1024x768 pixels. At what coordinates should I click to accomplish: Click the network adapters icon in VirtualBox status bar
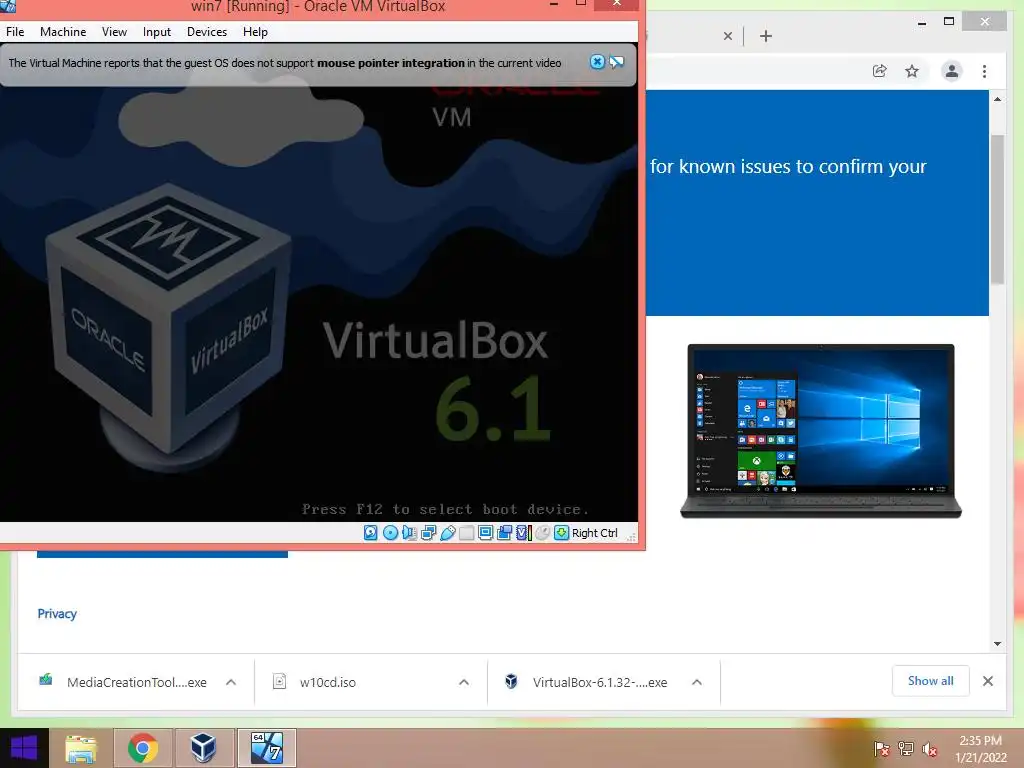click(x=428, y=533)
